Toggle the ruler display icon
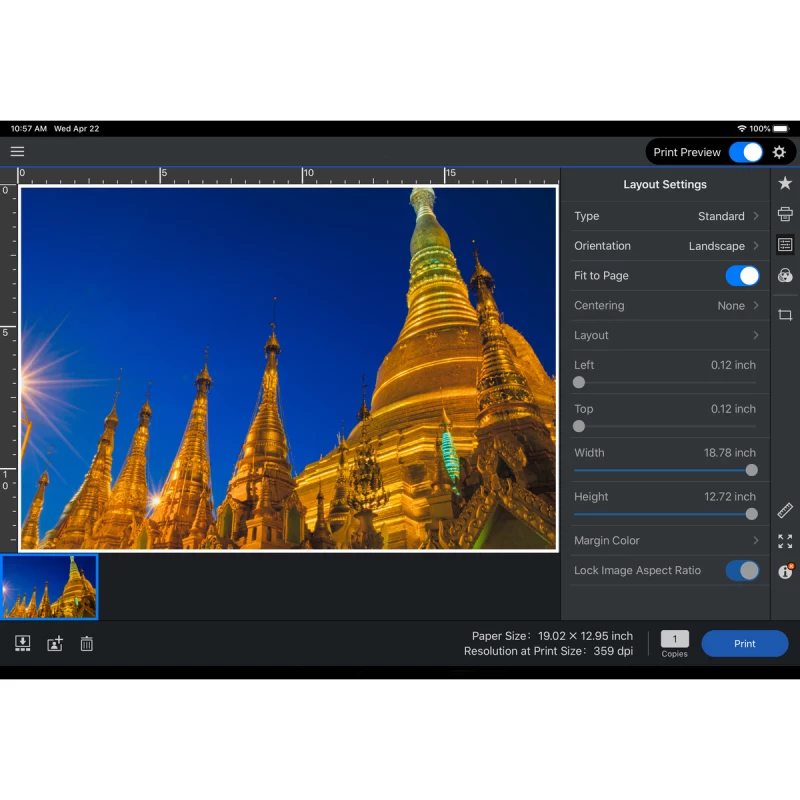Image resolution: width=800 pixels, height=800 pixels. [x=785, y=510]
